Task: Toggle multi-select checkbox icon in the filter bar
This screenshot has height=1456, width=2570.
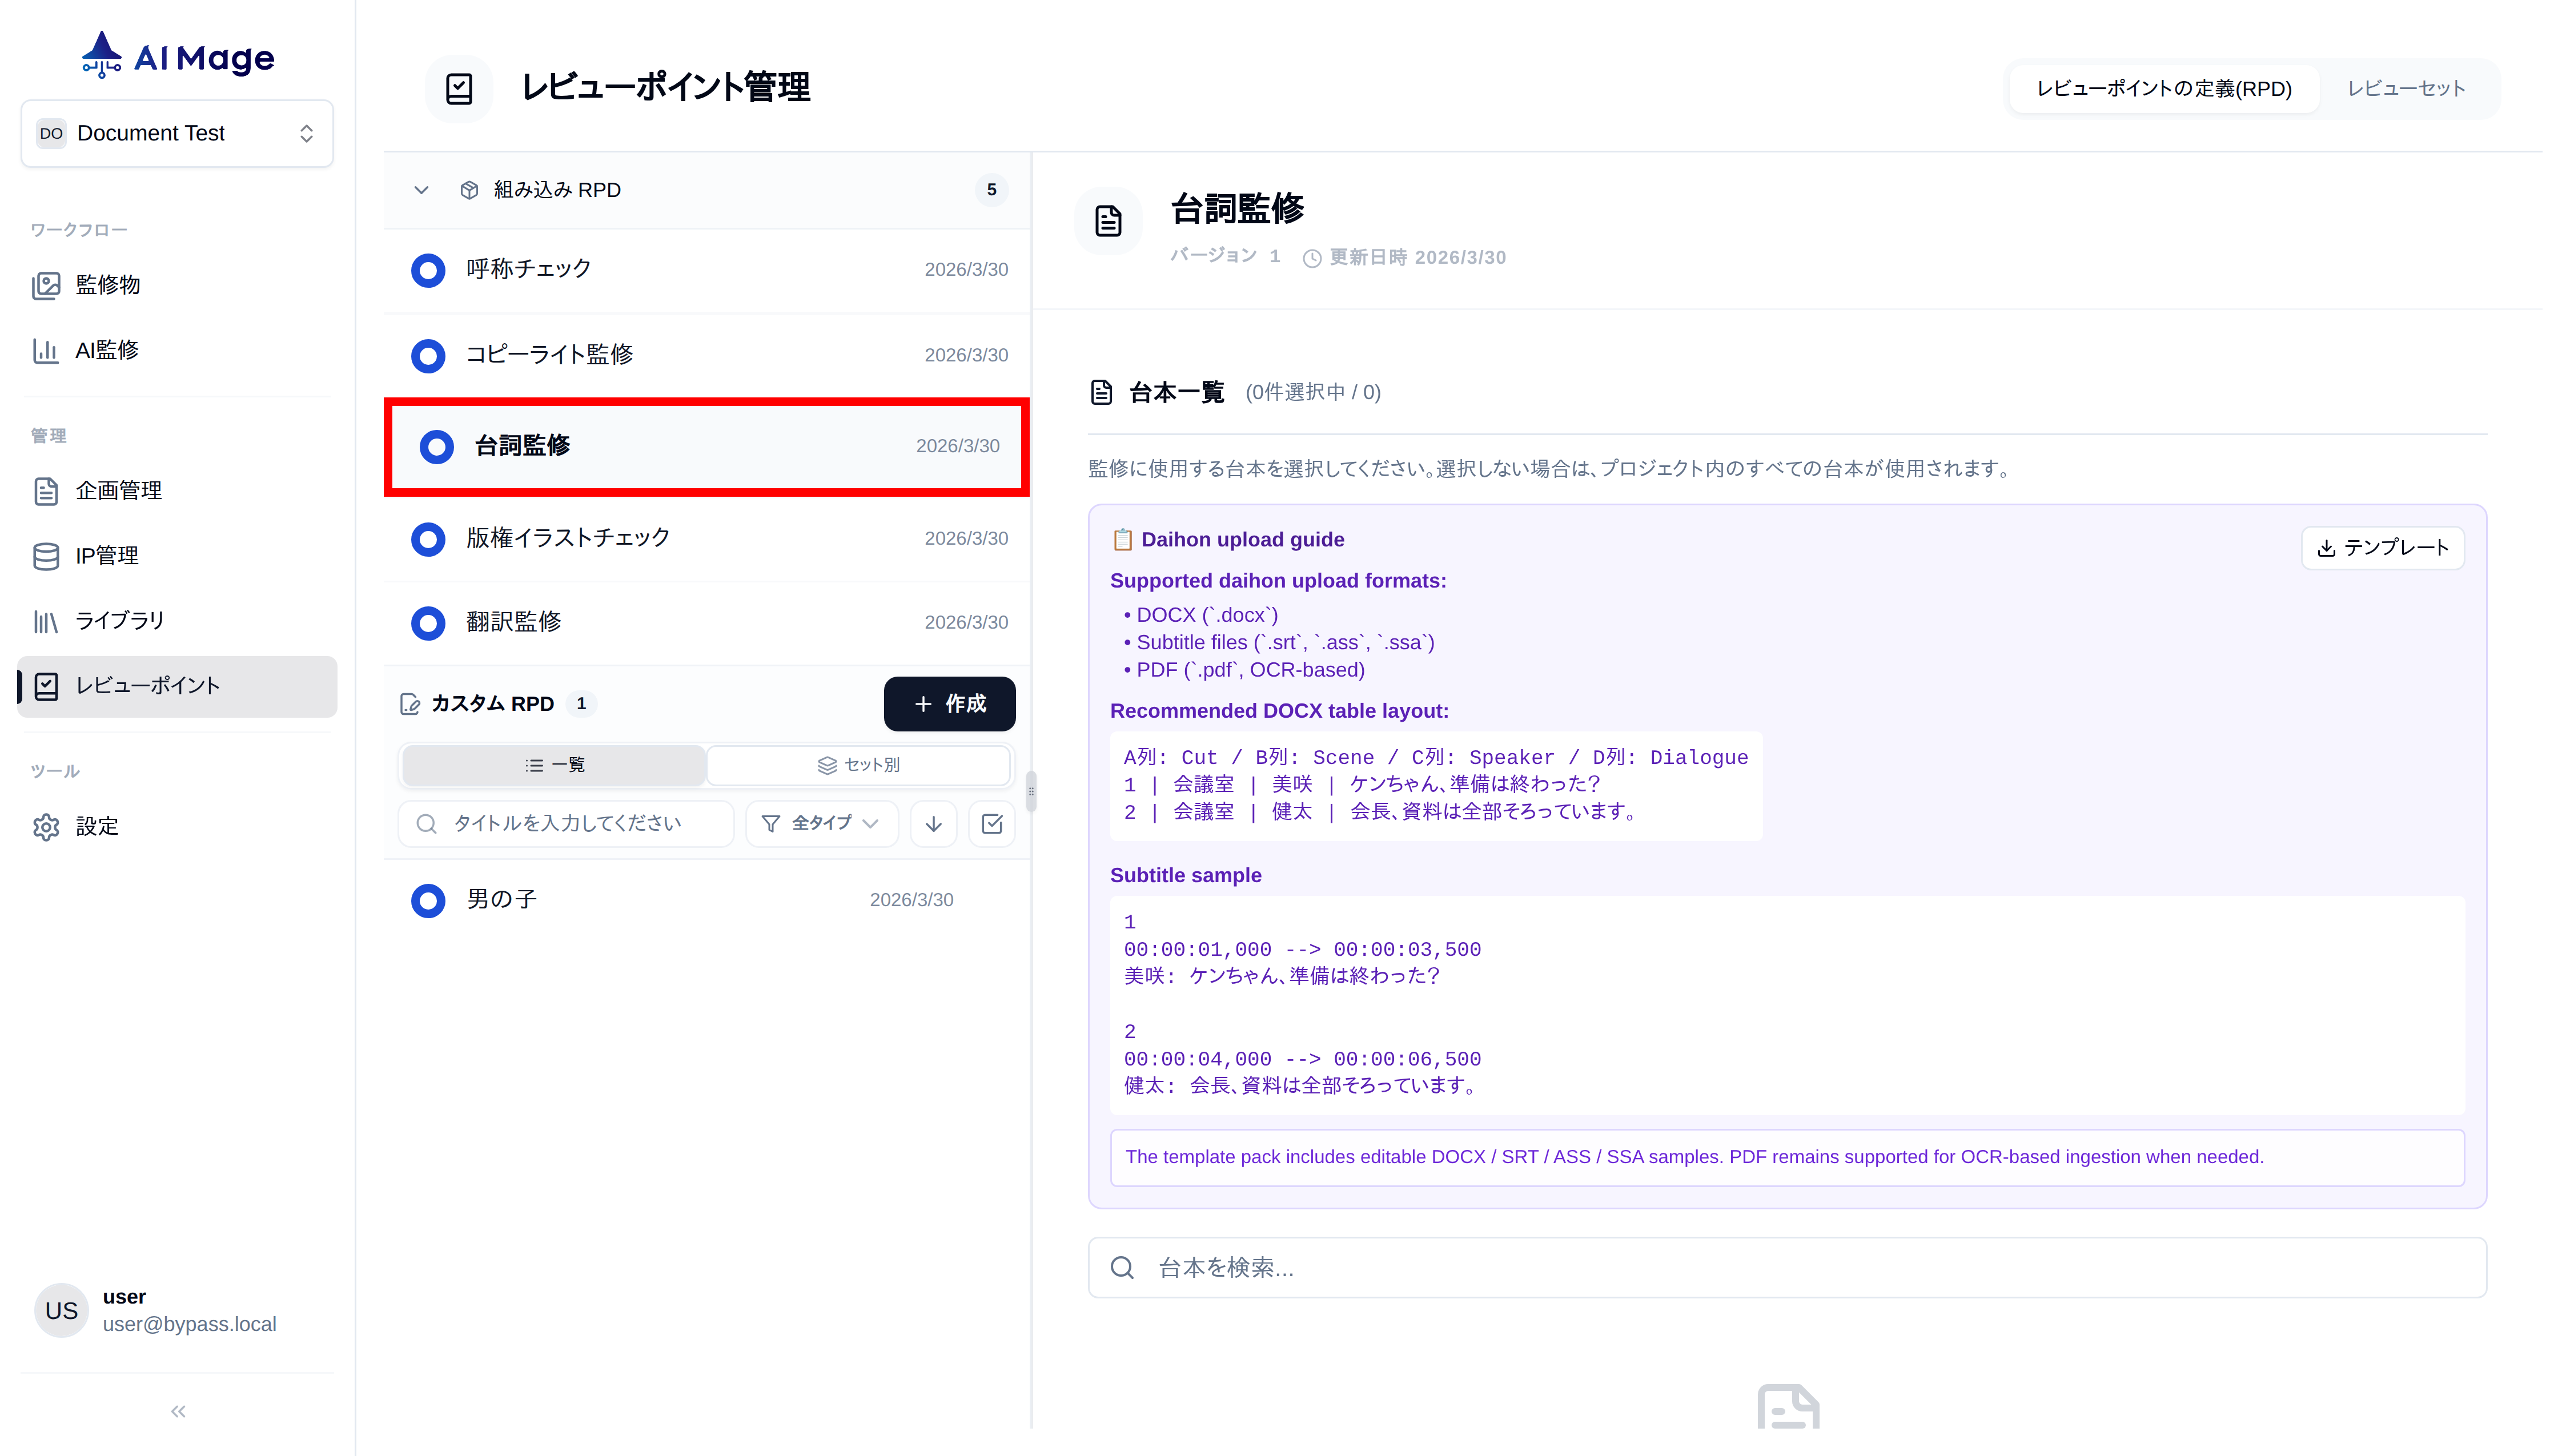Action: click(992, 824)
